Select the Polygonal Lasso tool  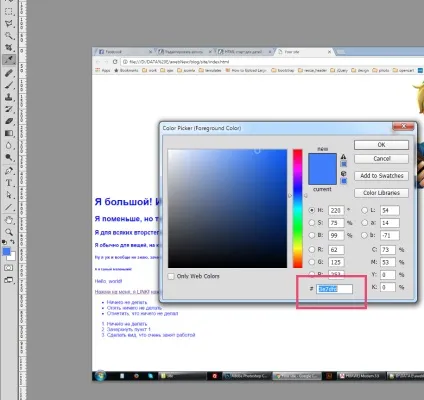point(9,24)
